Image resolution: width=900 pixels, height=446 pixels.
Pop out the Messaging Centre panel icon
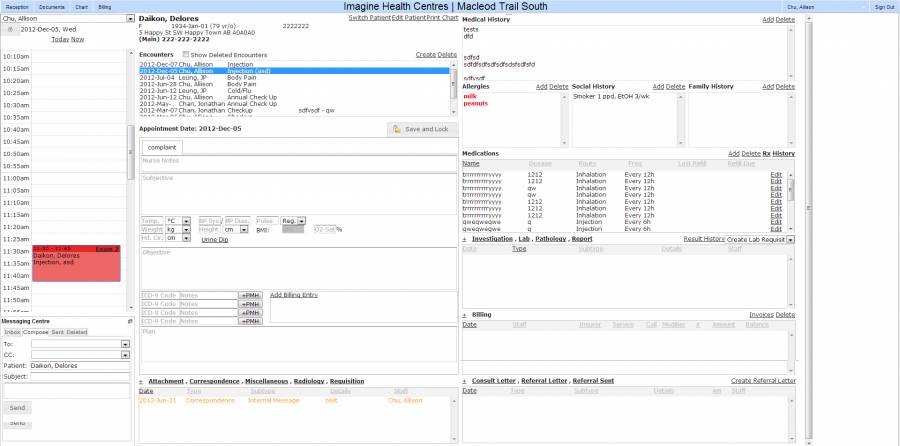coord(130,321)
